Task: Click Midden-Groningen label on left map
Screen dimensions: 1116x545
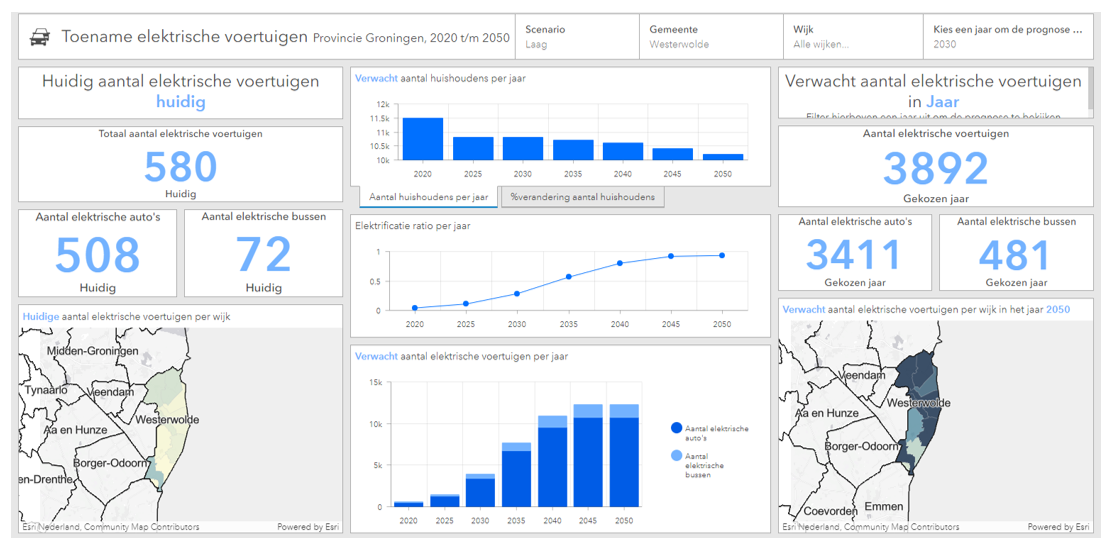Action: point(91,351)
